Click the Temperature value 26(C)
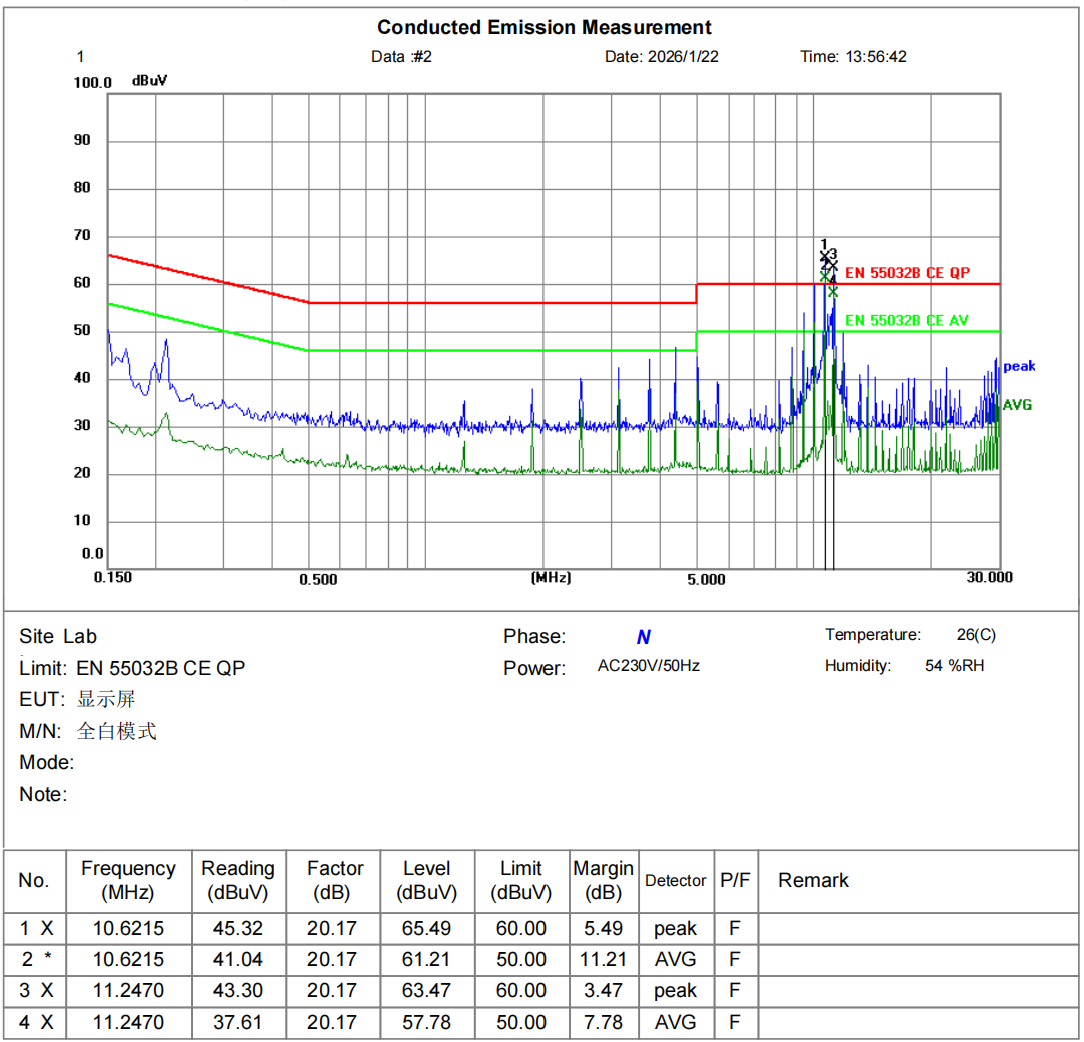1084x1042 pixels. (976, 635)
